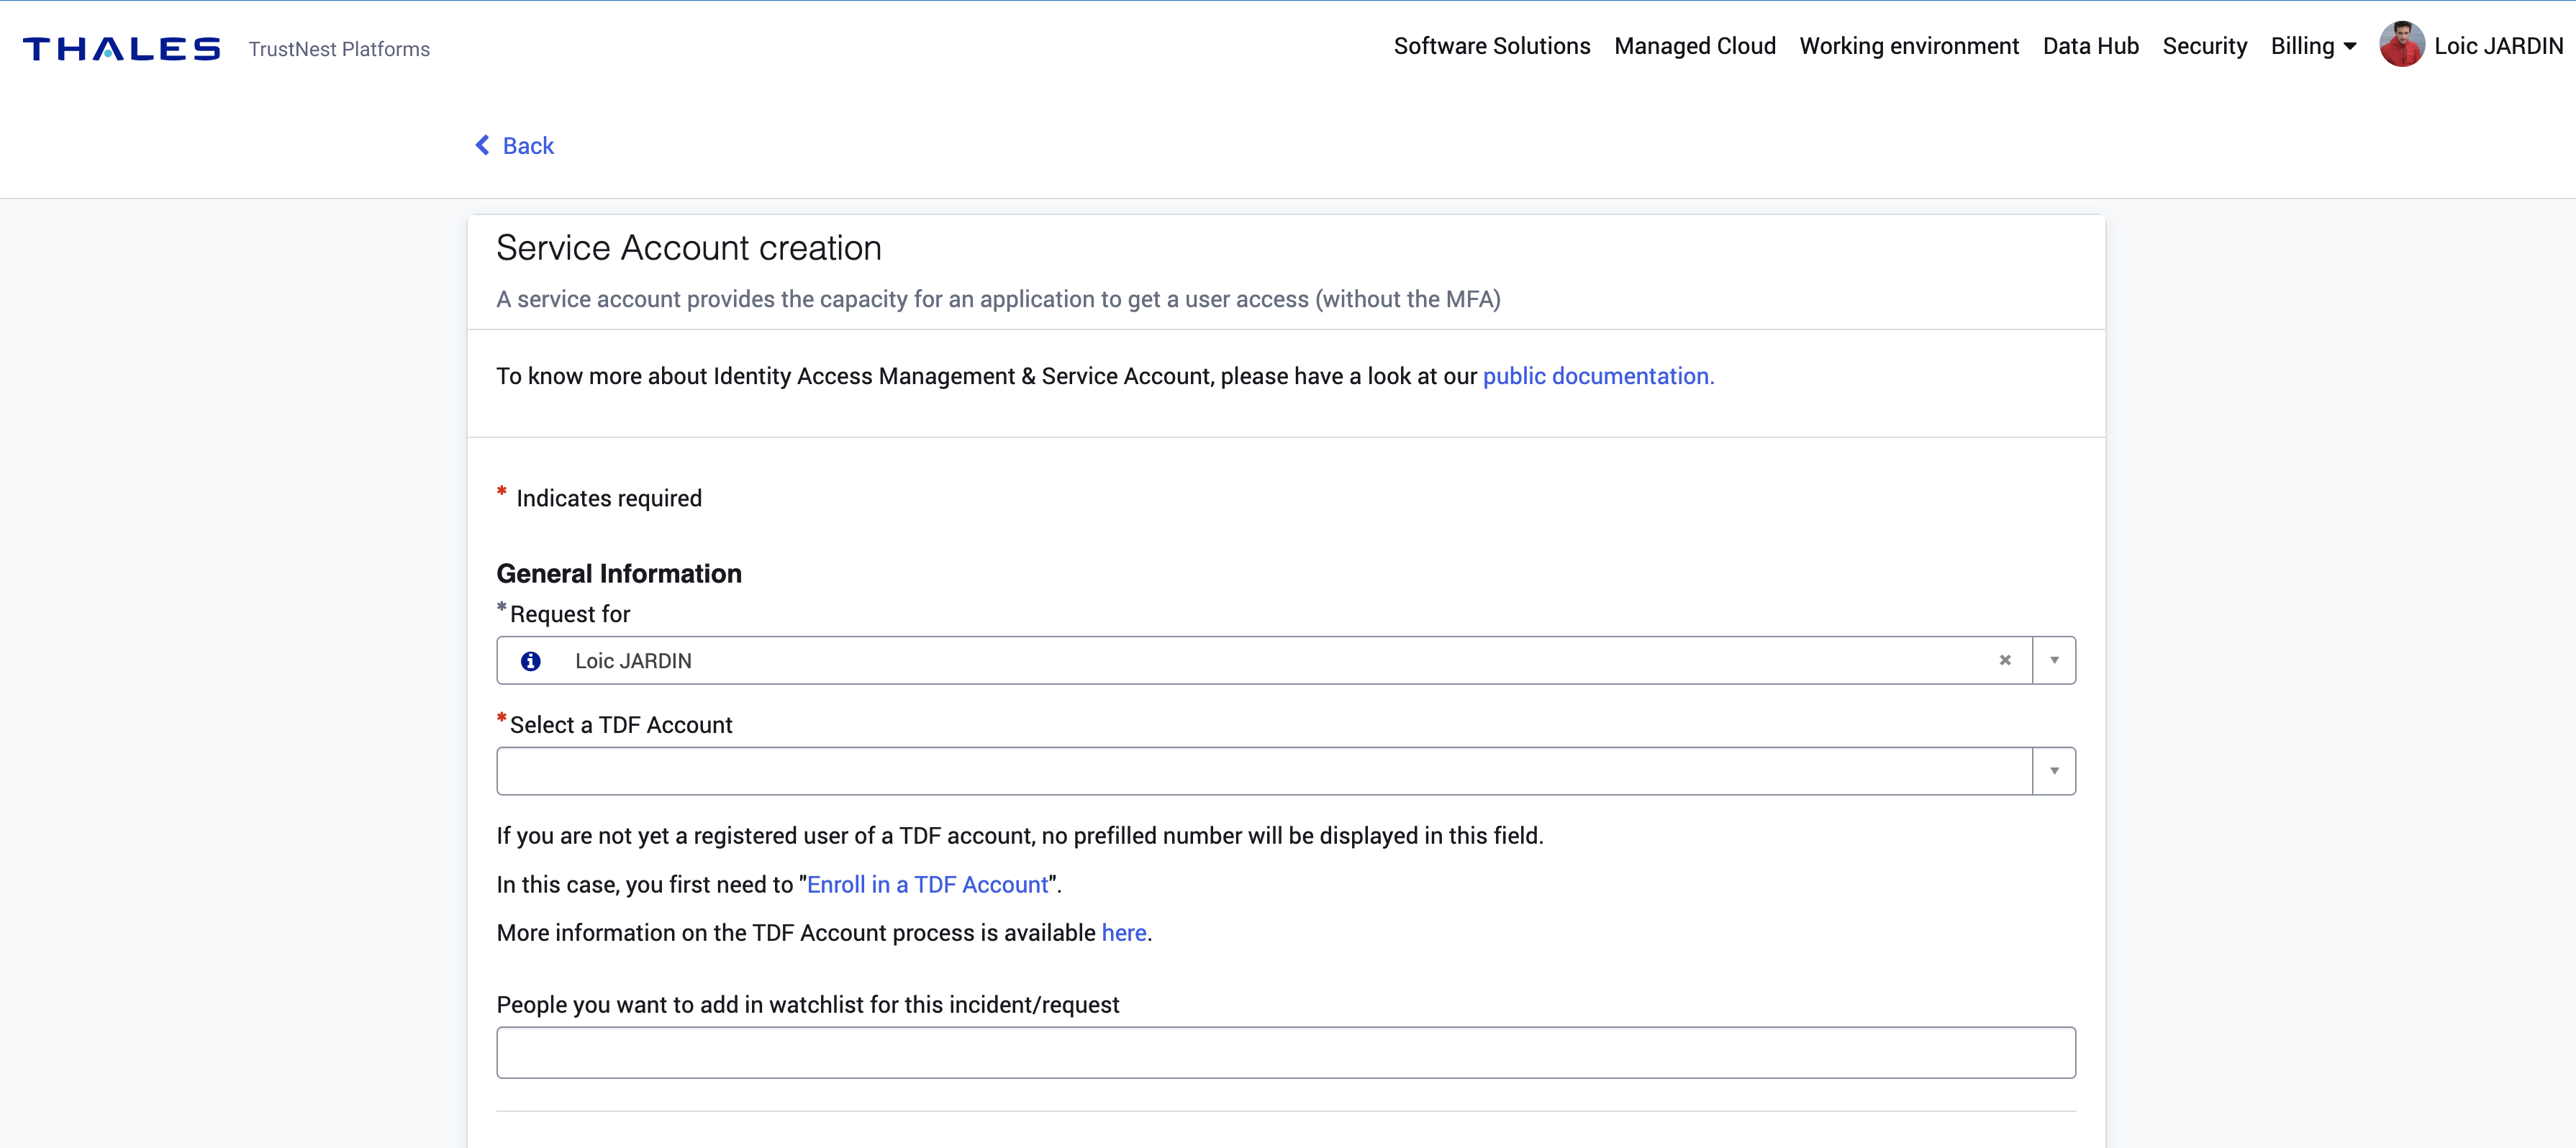Click the 'here' TDF Account info link
The width and height of the screenshot is (2576, 1148).
tap(1124, 933)
